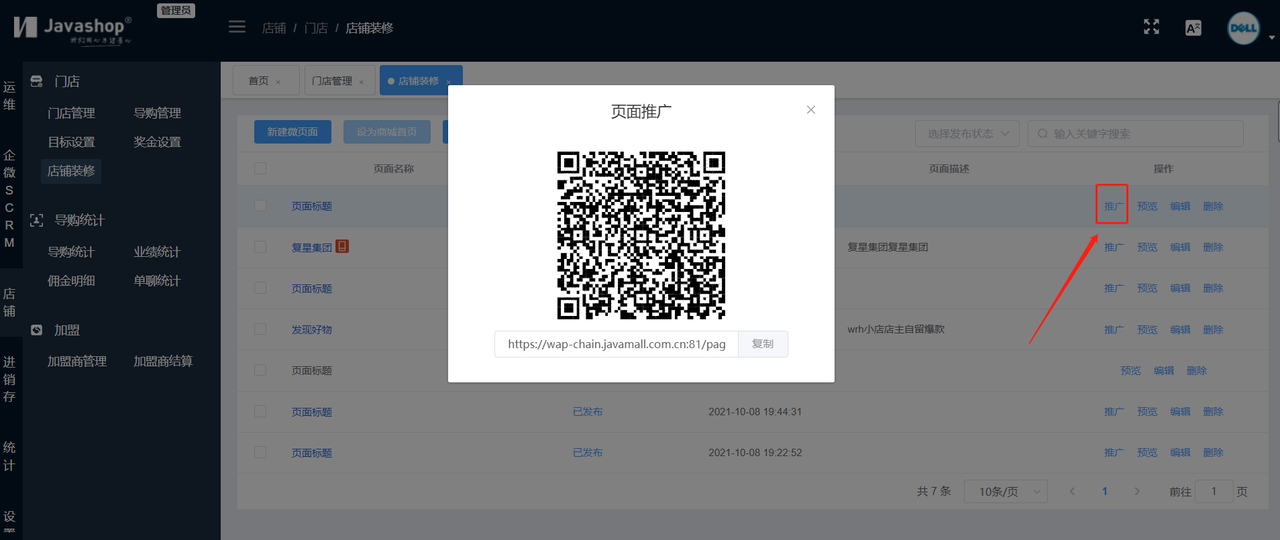The image size is (1280, 540).
Task: Focus the 输入关键字搜索 search box
Action: [x=1135, y=134]
